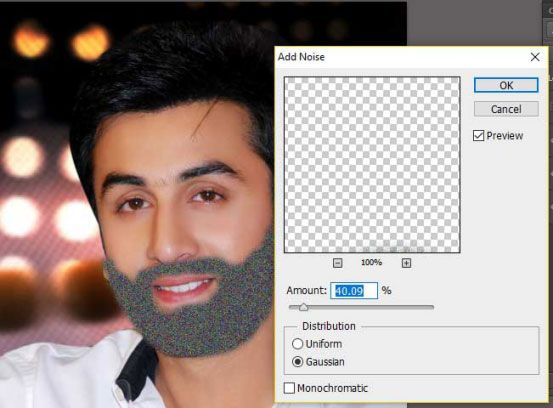Toggle the Preview checkbox
The width and height of the screenshot is (553, 408).
tap(479, 136)
